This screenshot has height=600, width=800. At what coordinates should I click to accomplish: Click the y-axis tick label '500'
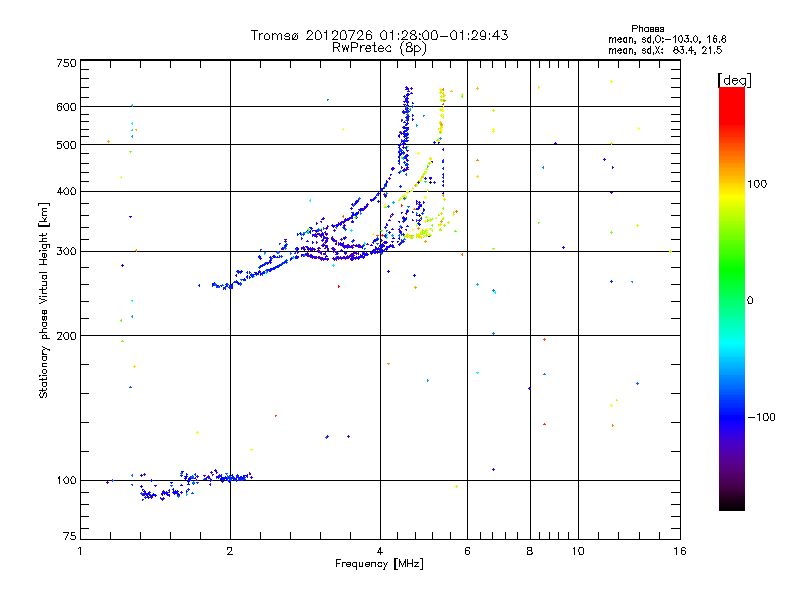(x=66, y=145)
